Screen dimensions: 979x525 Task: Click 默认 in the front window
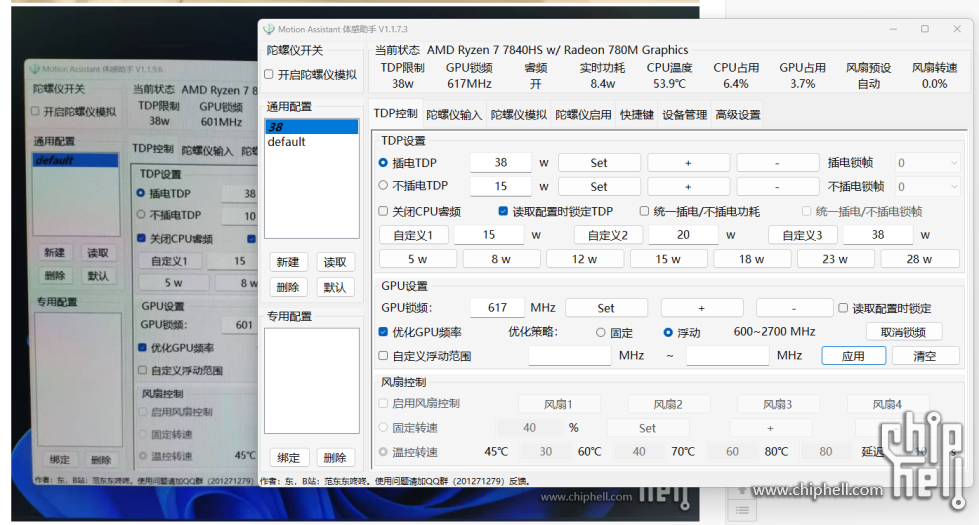(x=335, y=287)
